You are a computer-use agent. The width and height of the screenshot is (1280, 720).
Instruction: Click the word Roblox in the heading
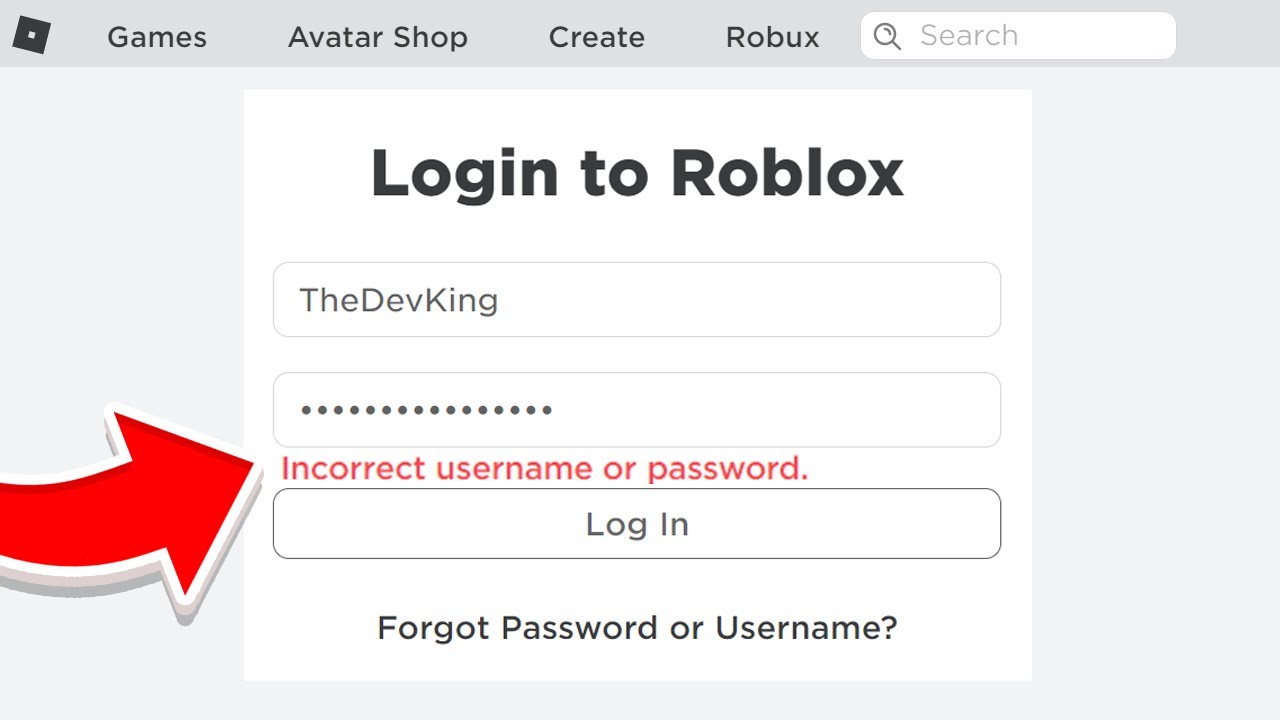(787, 174)
